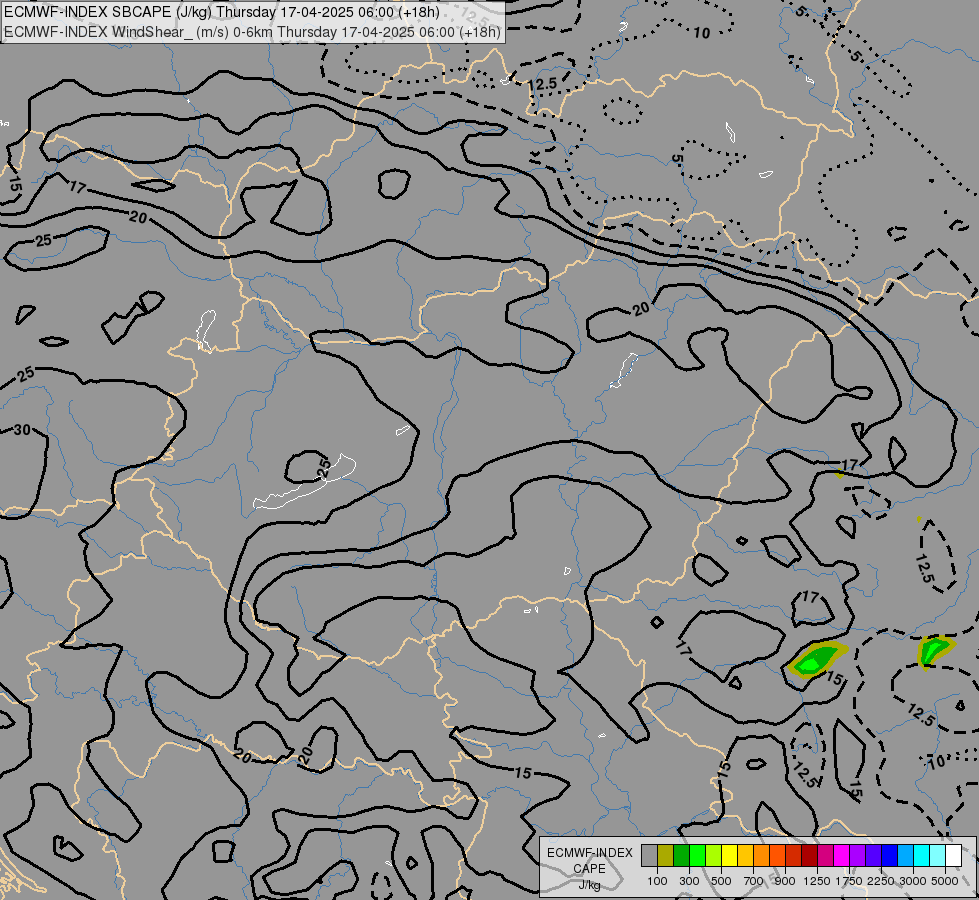Image resolution: width=979 pixels, height=900 pixels.
Task: Pick the purple swatch right of 1750
Action: coord(857,855)
